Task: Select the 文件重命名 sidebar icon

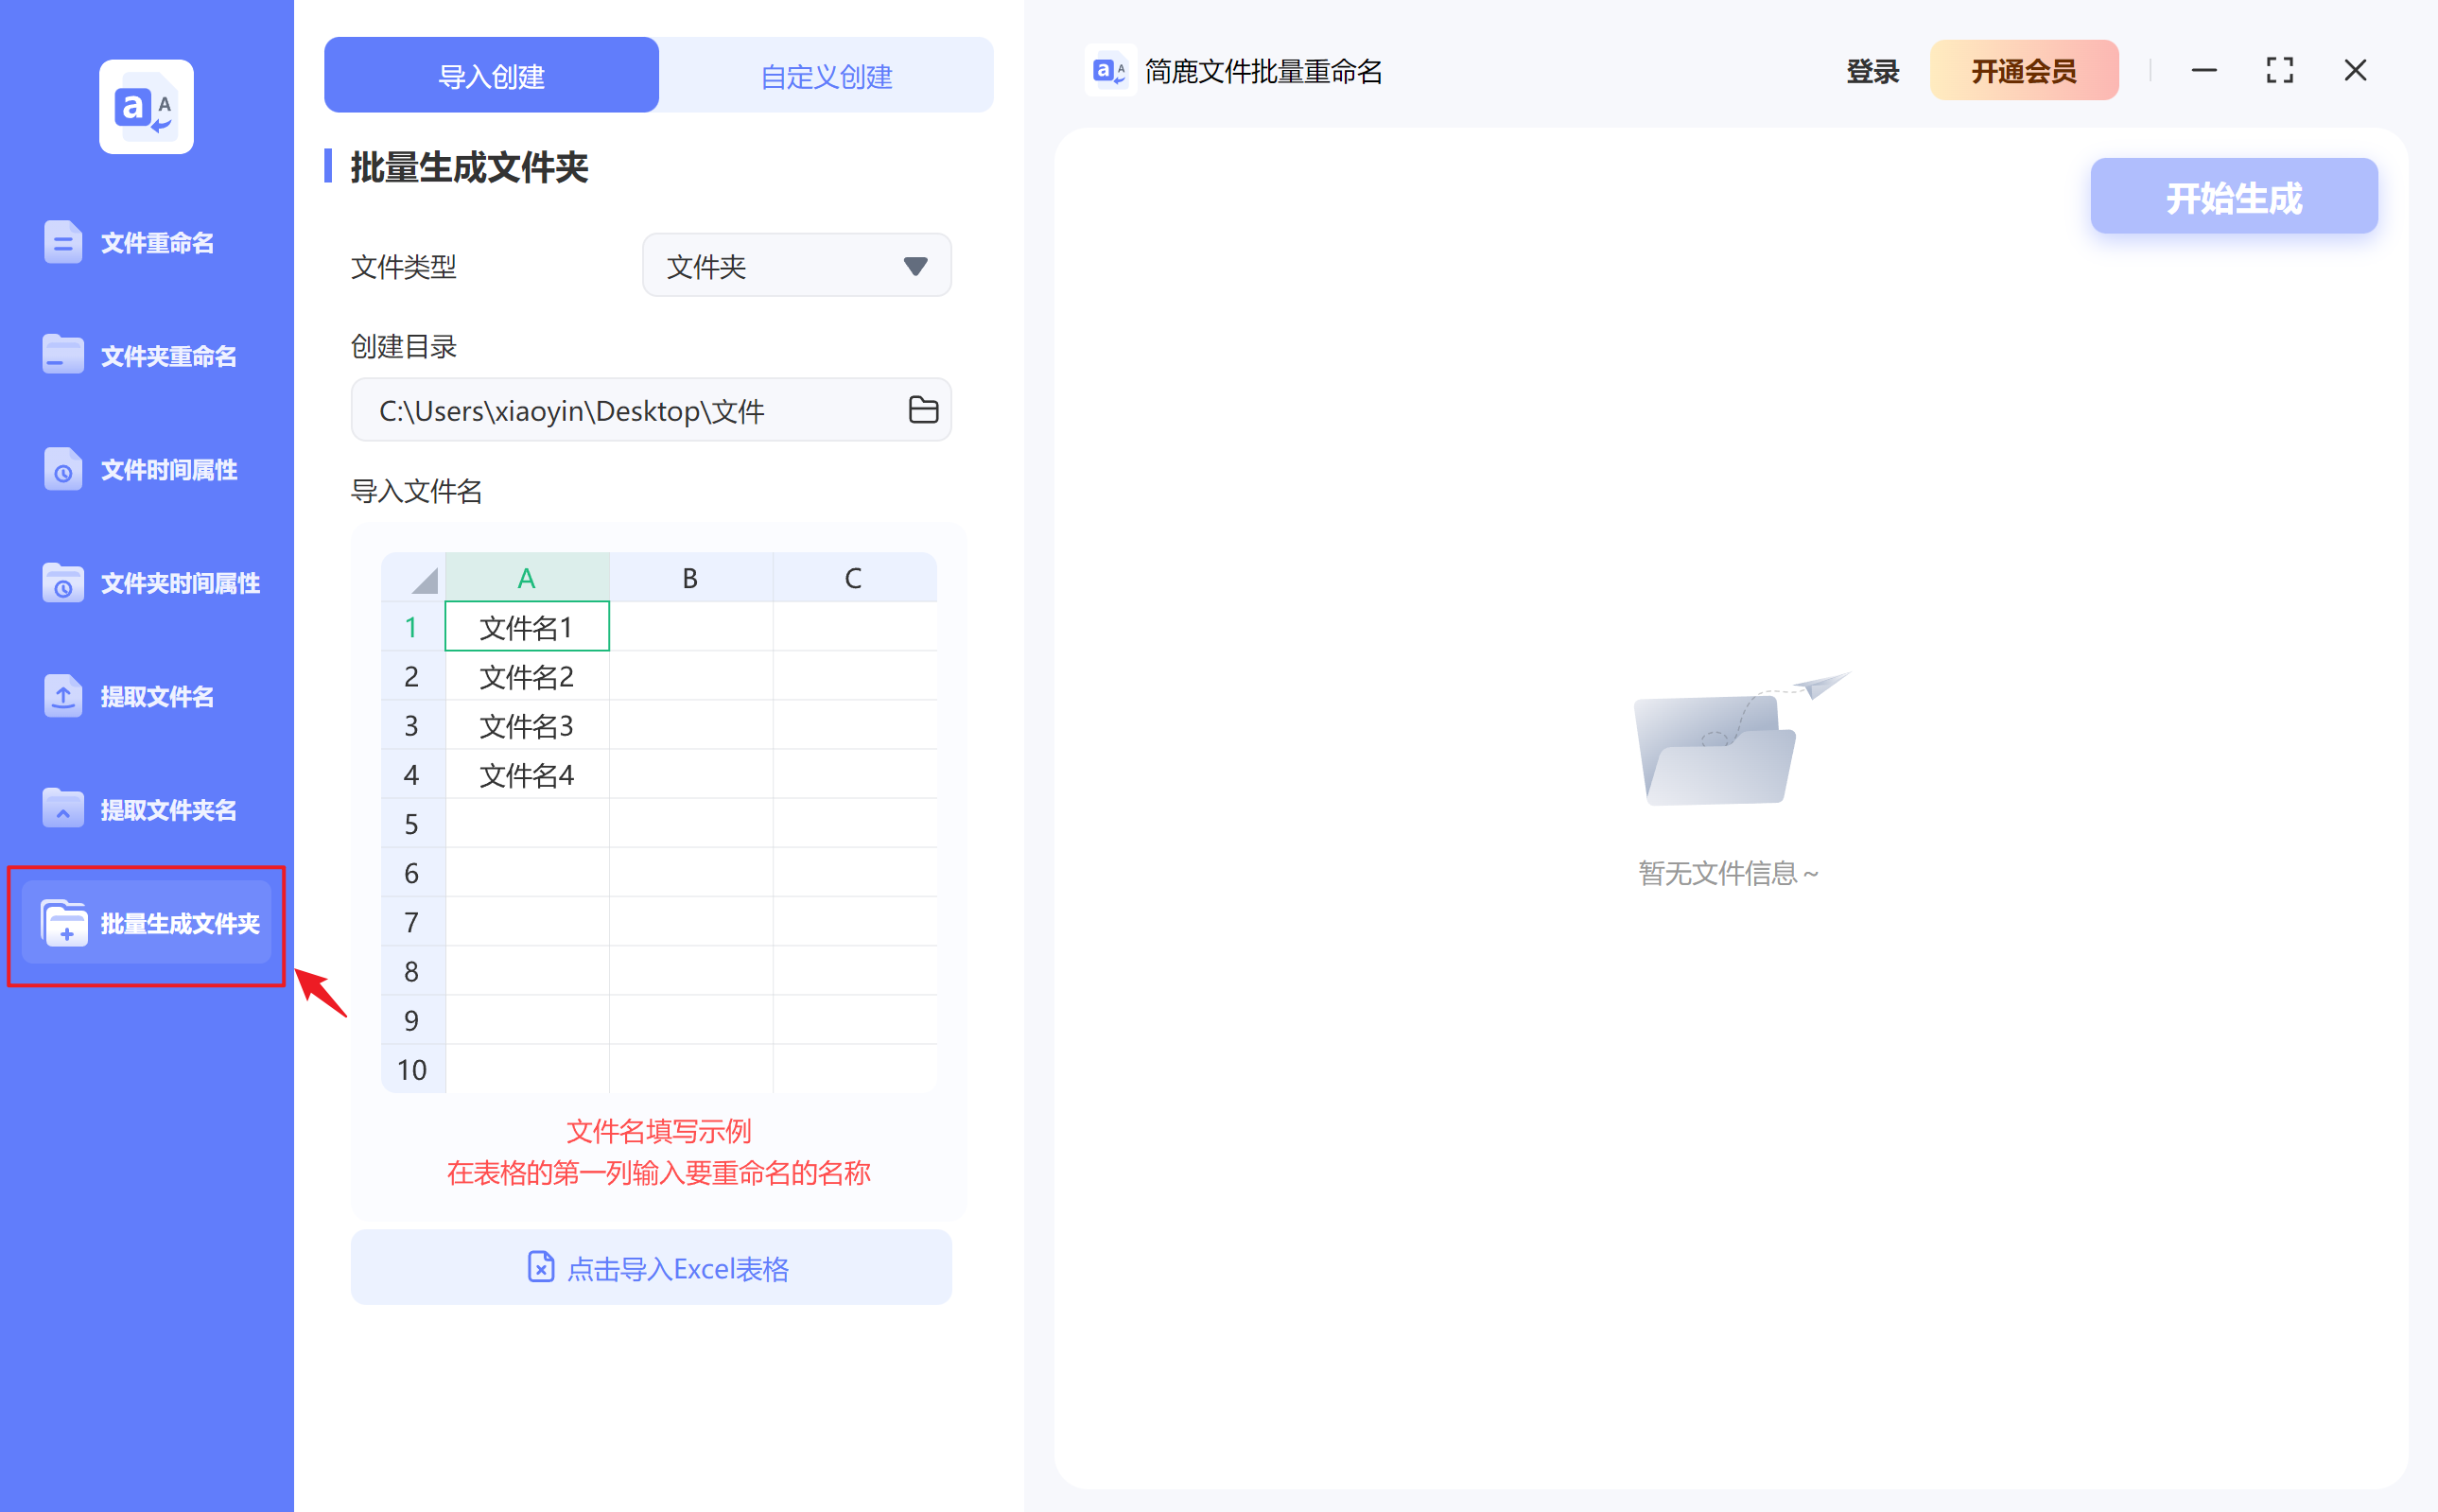Action: (63, 242)
